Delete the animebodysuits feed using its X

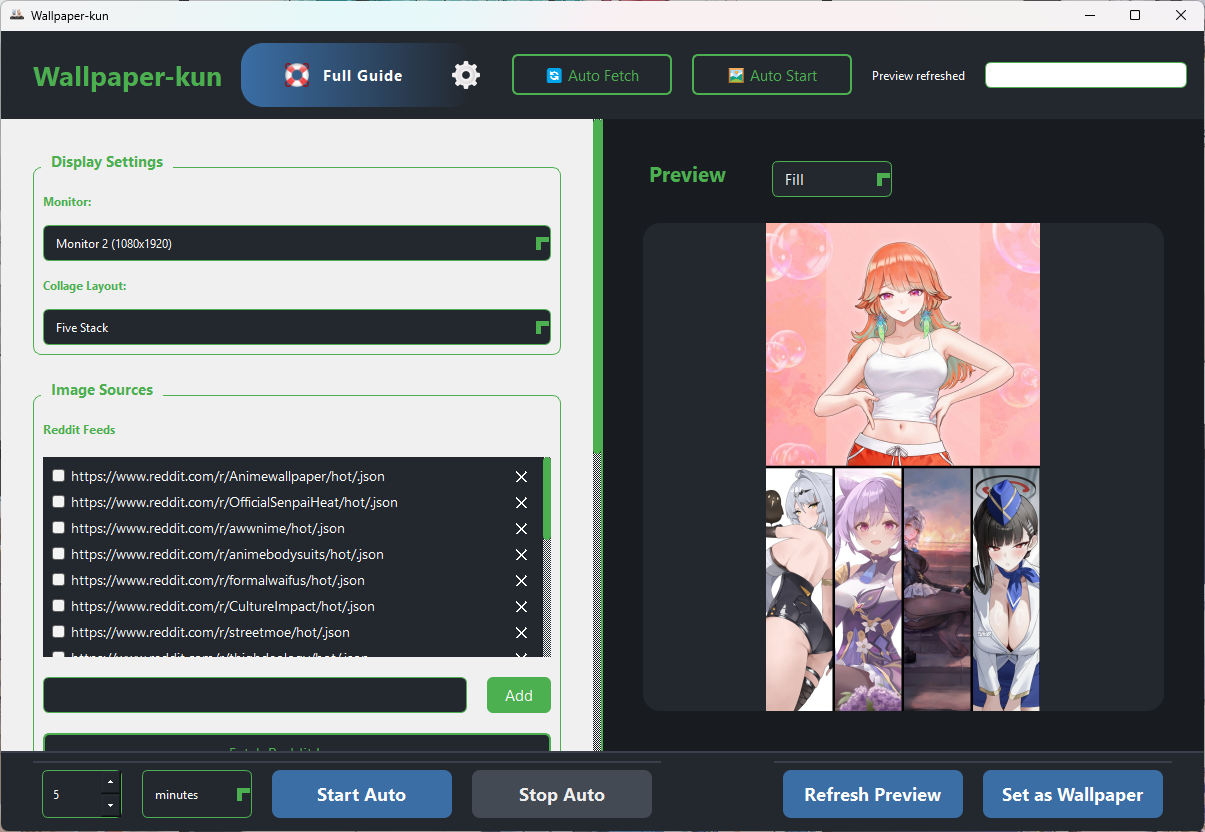[521, 555]
